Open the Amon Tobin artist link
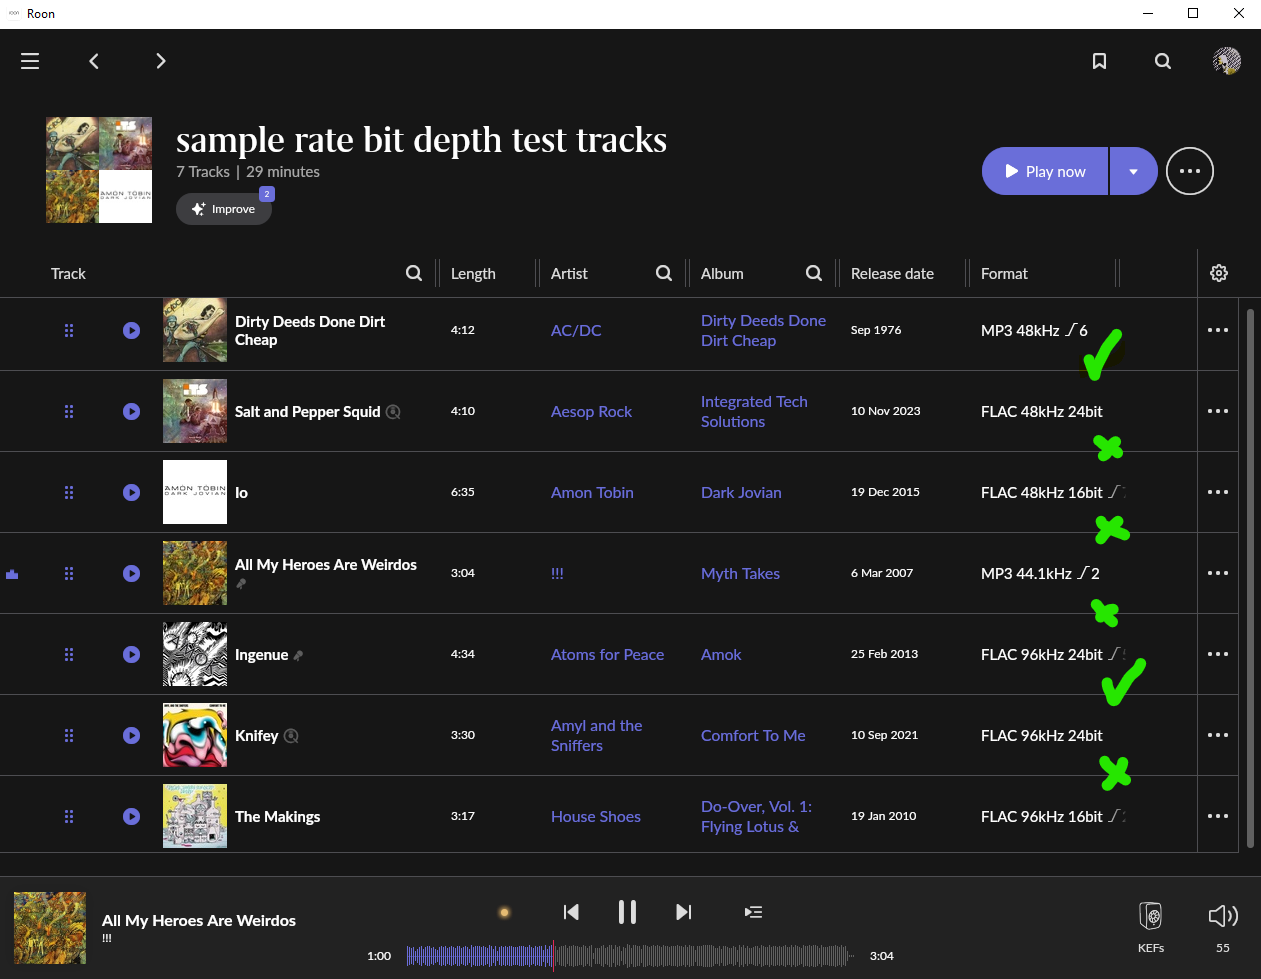The height and width of the screenshot is (979, 1261). point(592,492)
